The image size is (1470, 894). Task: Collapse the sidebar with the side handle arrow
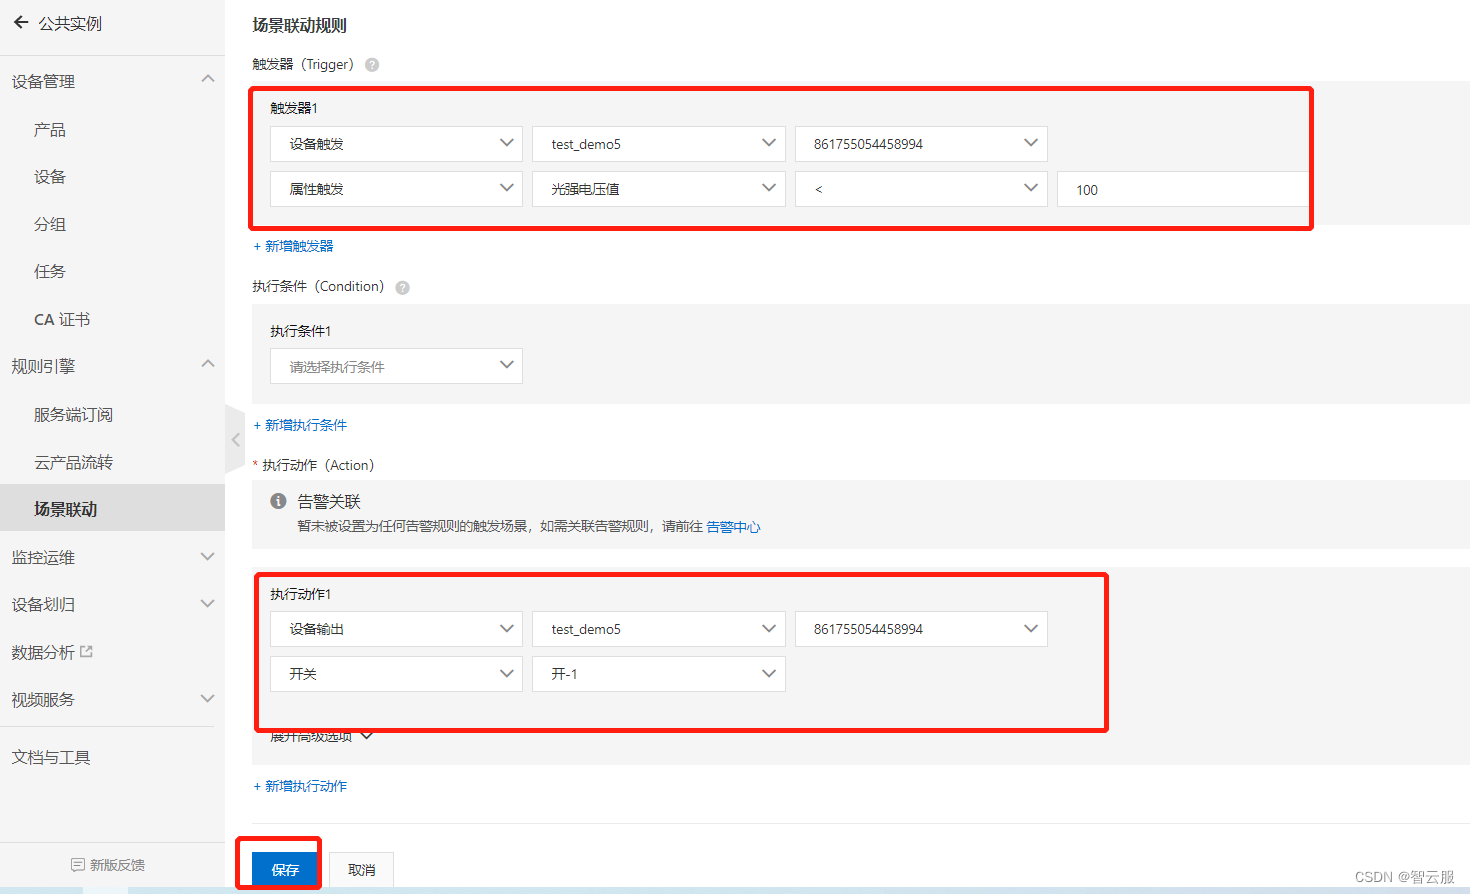[x=235, y=440]
